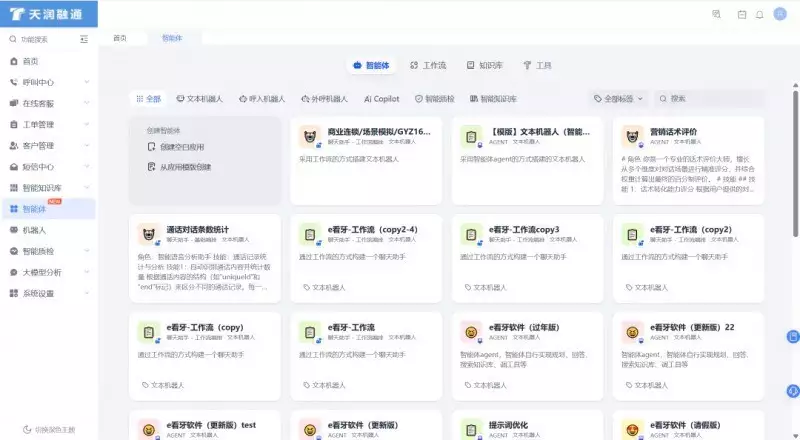The image size is (800, 440).
Task: Toggle dark theme at sidebar bottom
Action: coord(49,429)
